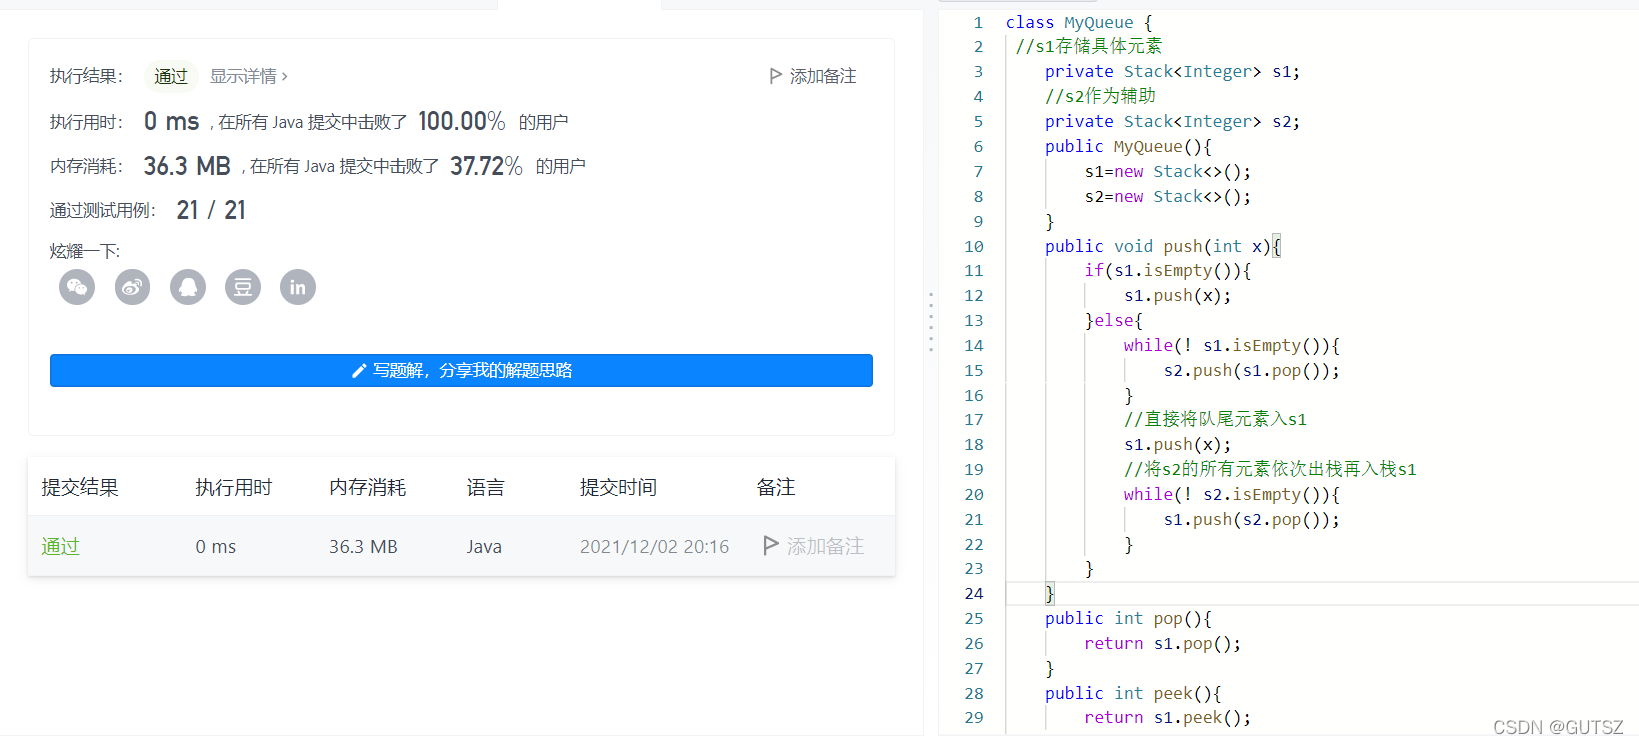Viewport: 1639px width, 744px height.
Task: Click line 28 public int peek()
Action: tap(1133, 693)
